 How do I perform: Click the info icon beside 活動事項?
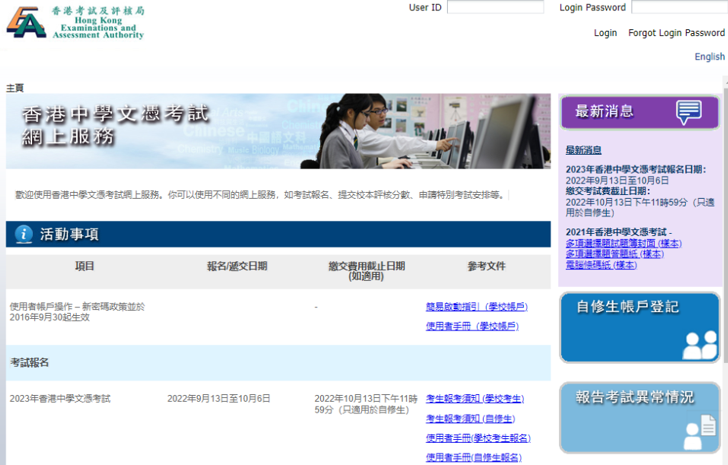click(x=23, y=234)
